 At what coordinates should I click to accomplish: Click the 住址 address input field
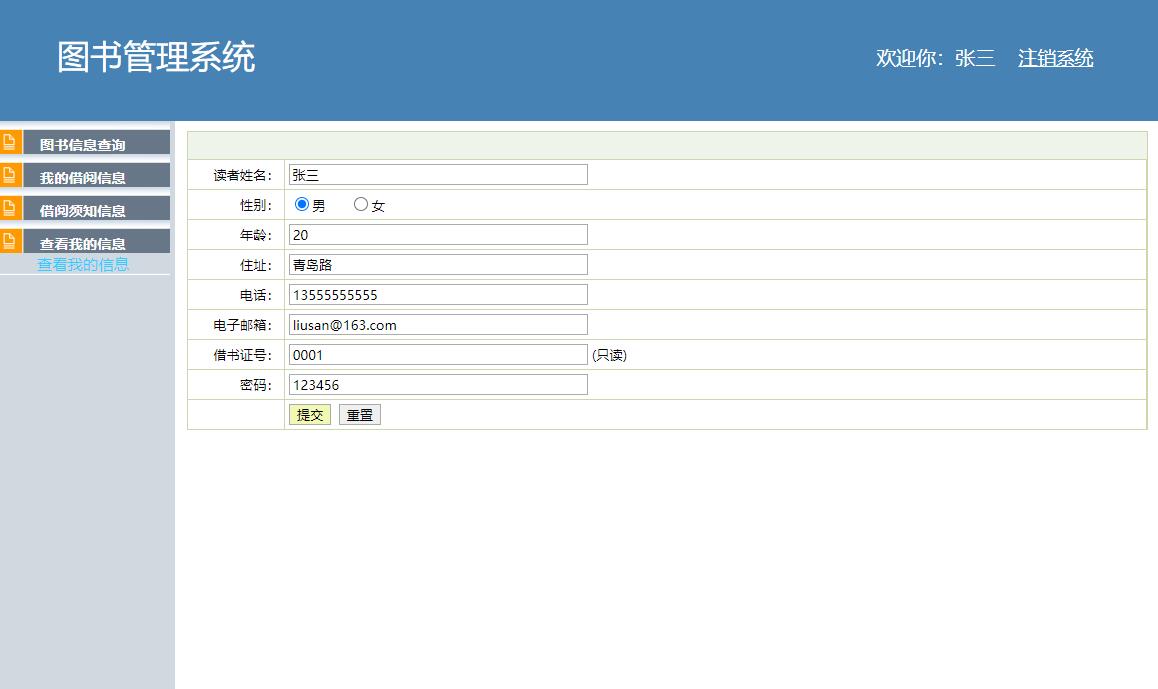coord(437,264)
